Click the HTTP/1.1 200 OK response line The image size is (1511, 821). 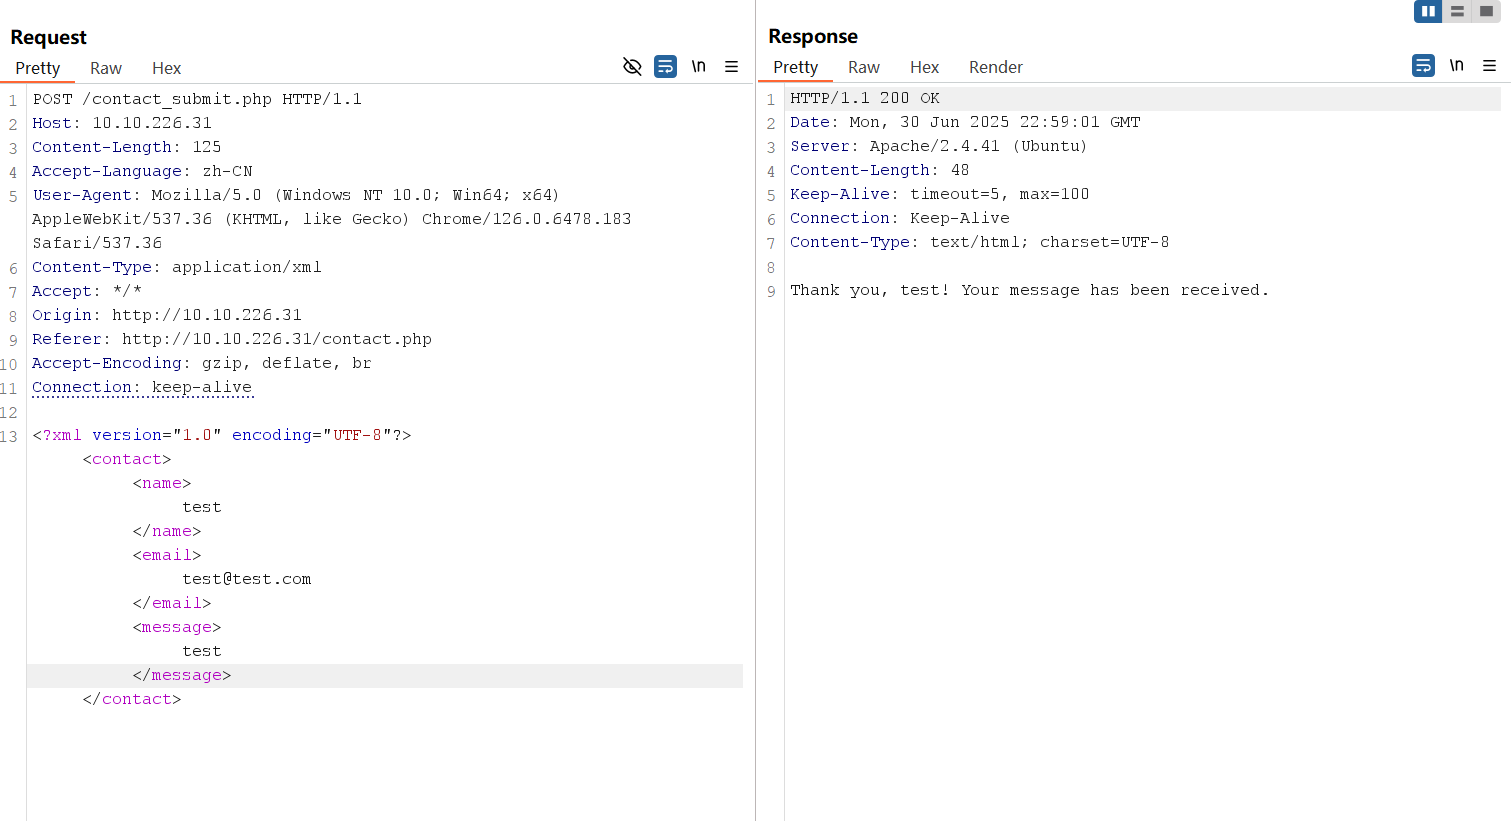[864, 98]
